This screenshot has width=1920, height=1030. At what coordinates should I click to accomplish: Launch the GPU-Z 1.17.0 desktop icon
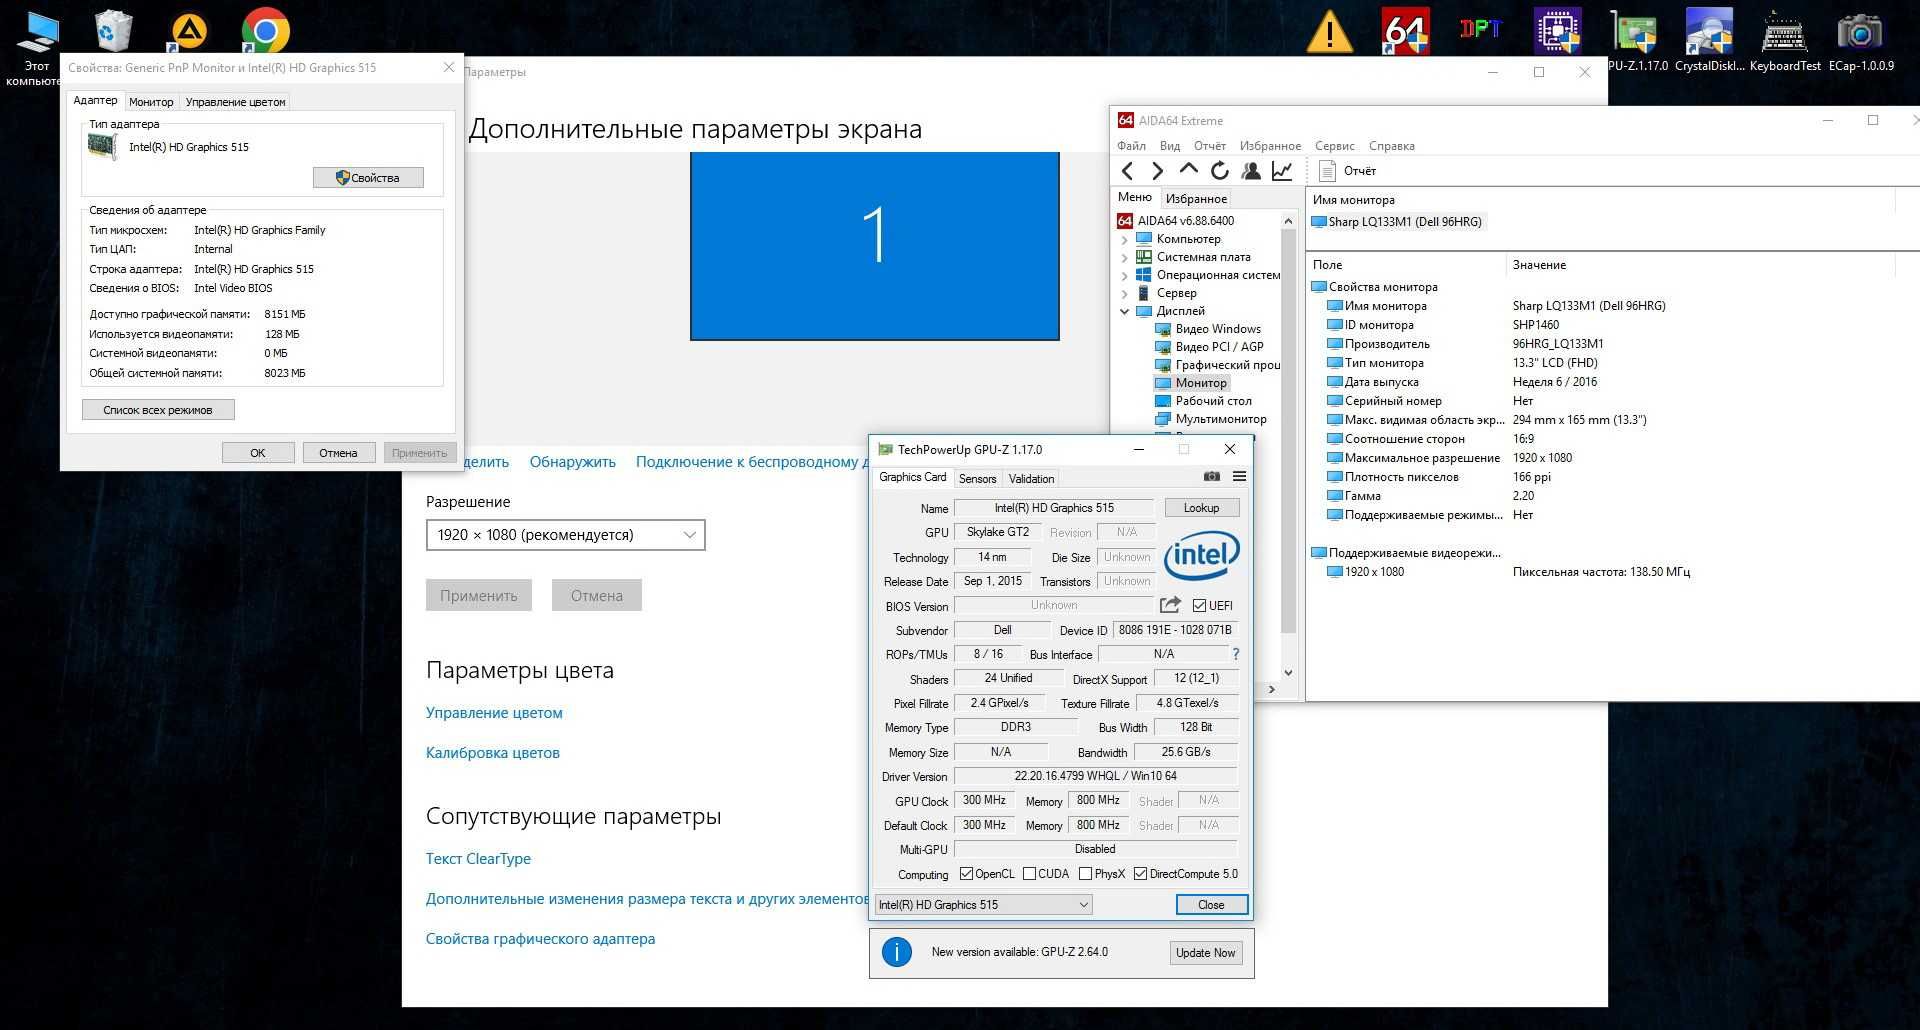click(x=1635, y=40)
